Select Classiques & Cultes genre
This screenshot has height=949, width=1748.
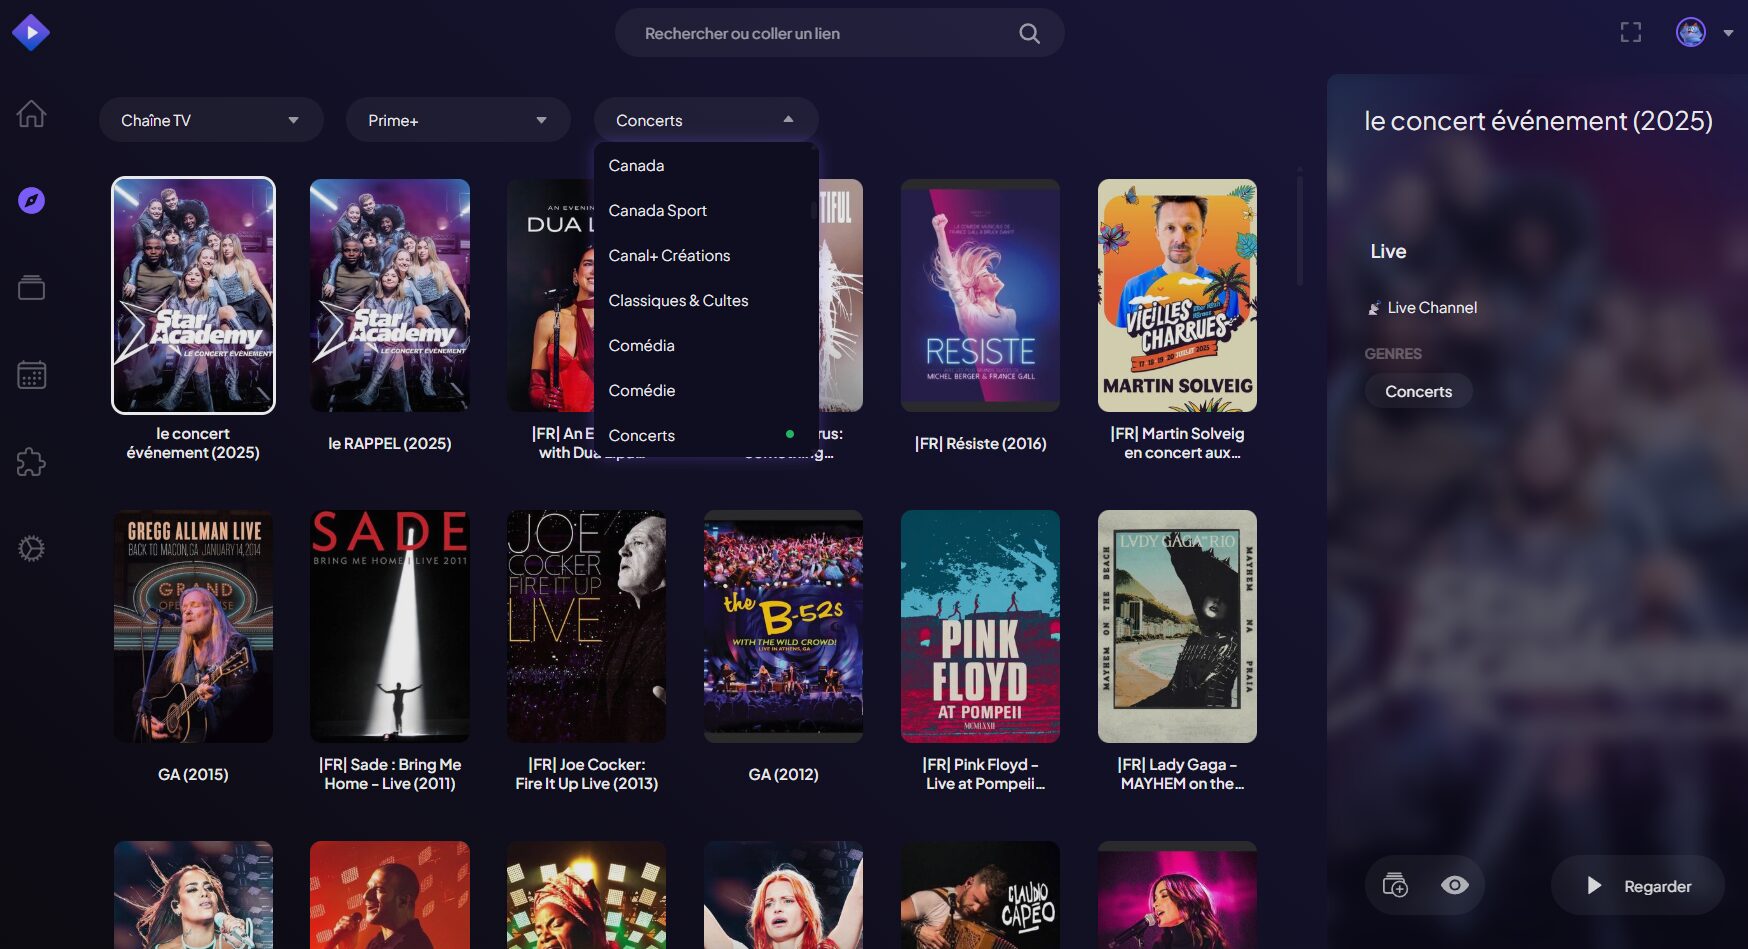pyautogui.click(x=706, y=300)
